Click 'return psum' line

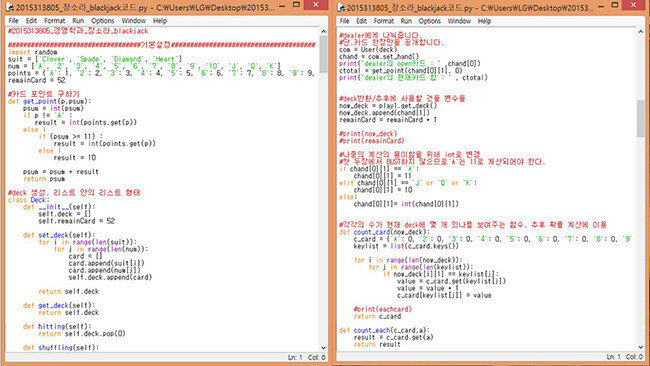(44, 179)
